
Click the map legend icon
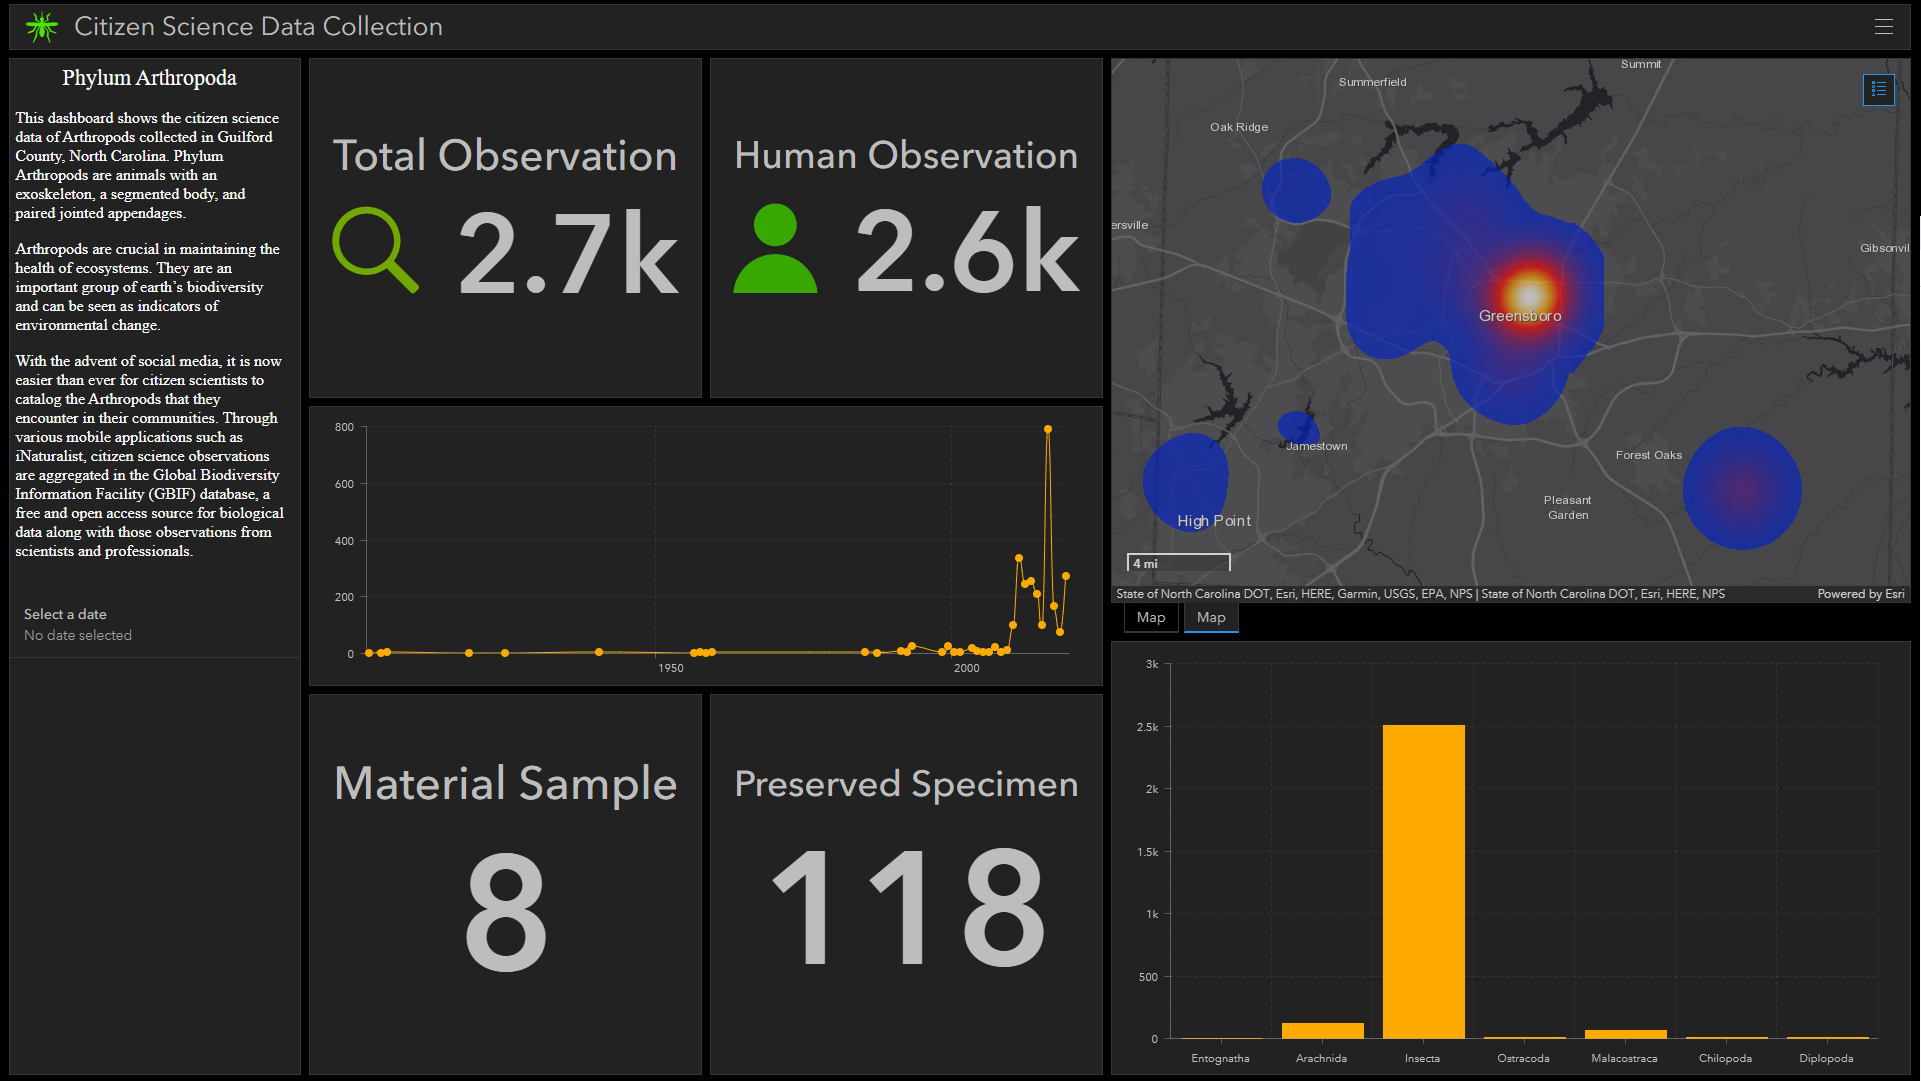pyautogui.click(x=1878, y=89)
